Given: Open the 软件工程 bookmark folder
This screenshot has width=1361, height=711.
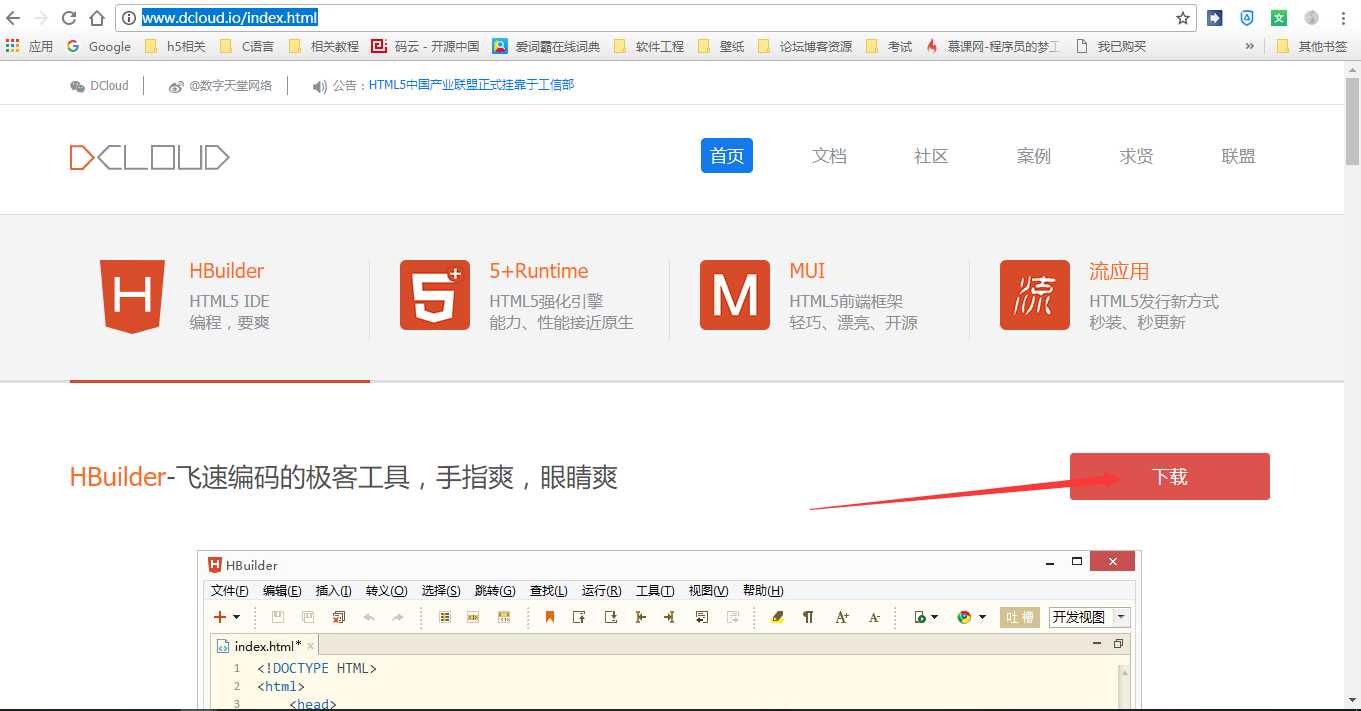Looking at the screenshot, I should click(648, 46).
